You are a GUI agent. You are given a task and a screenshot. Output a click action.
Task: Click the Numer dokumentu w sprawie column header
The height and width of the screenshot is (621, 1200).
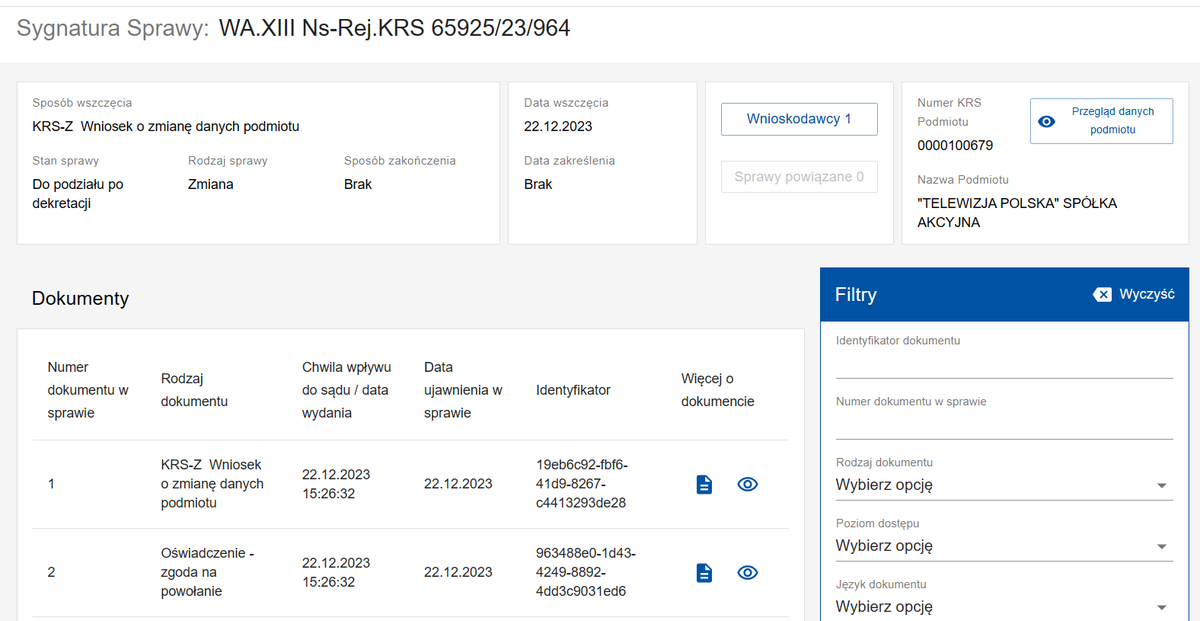point(88,390)
